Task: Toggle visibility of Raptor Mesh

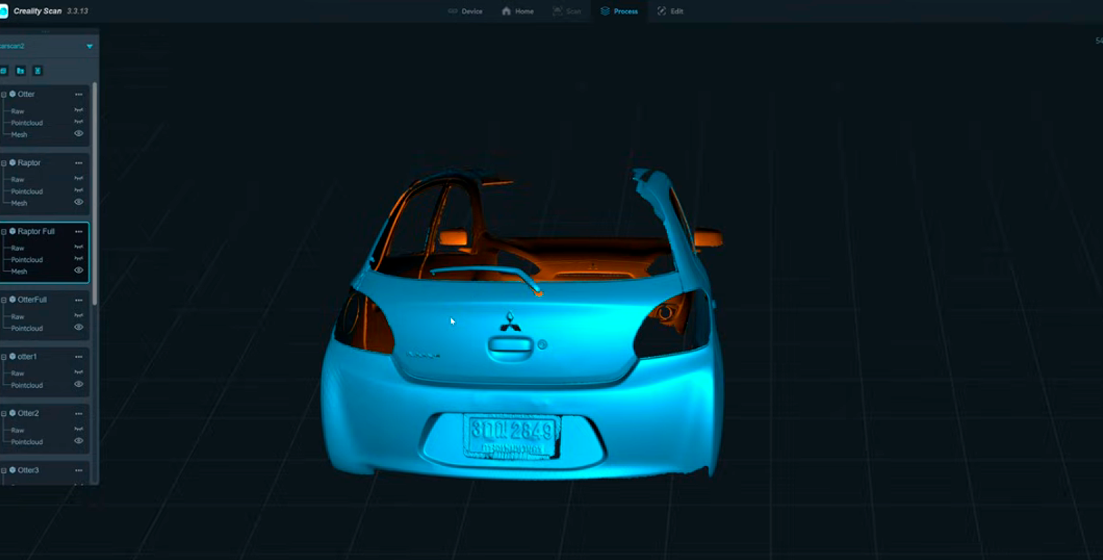Action: click(x=79, y=203)
